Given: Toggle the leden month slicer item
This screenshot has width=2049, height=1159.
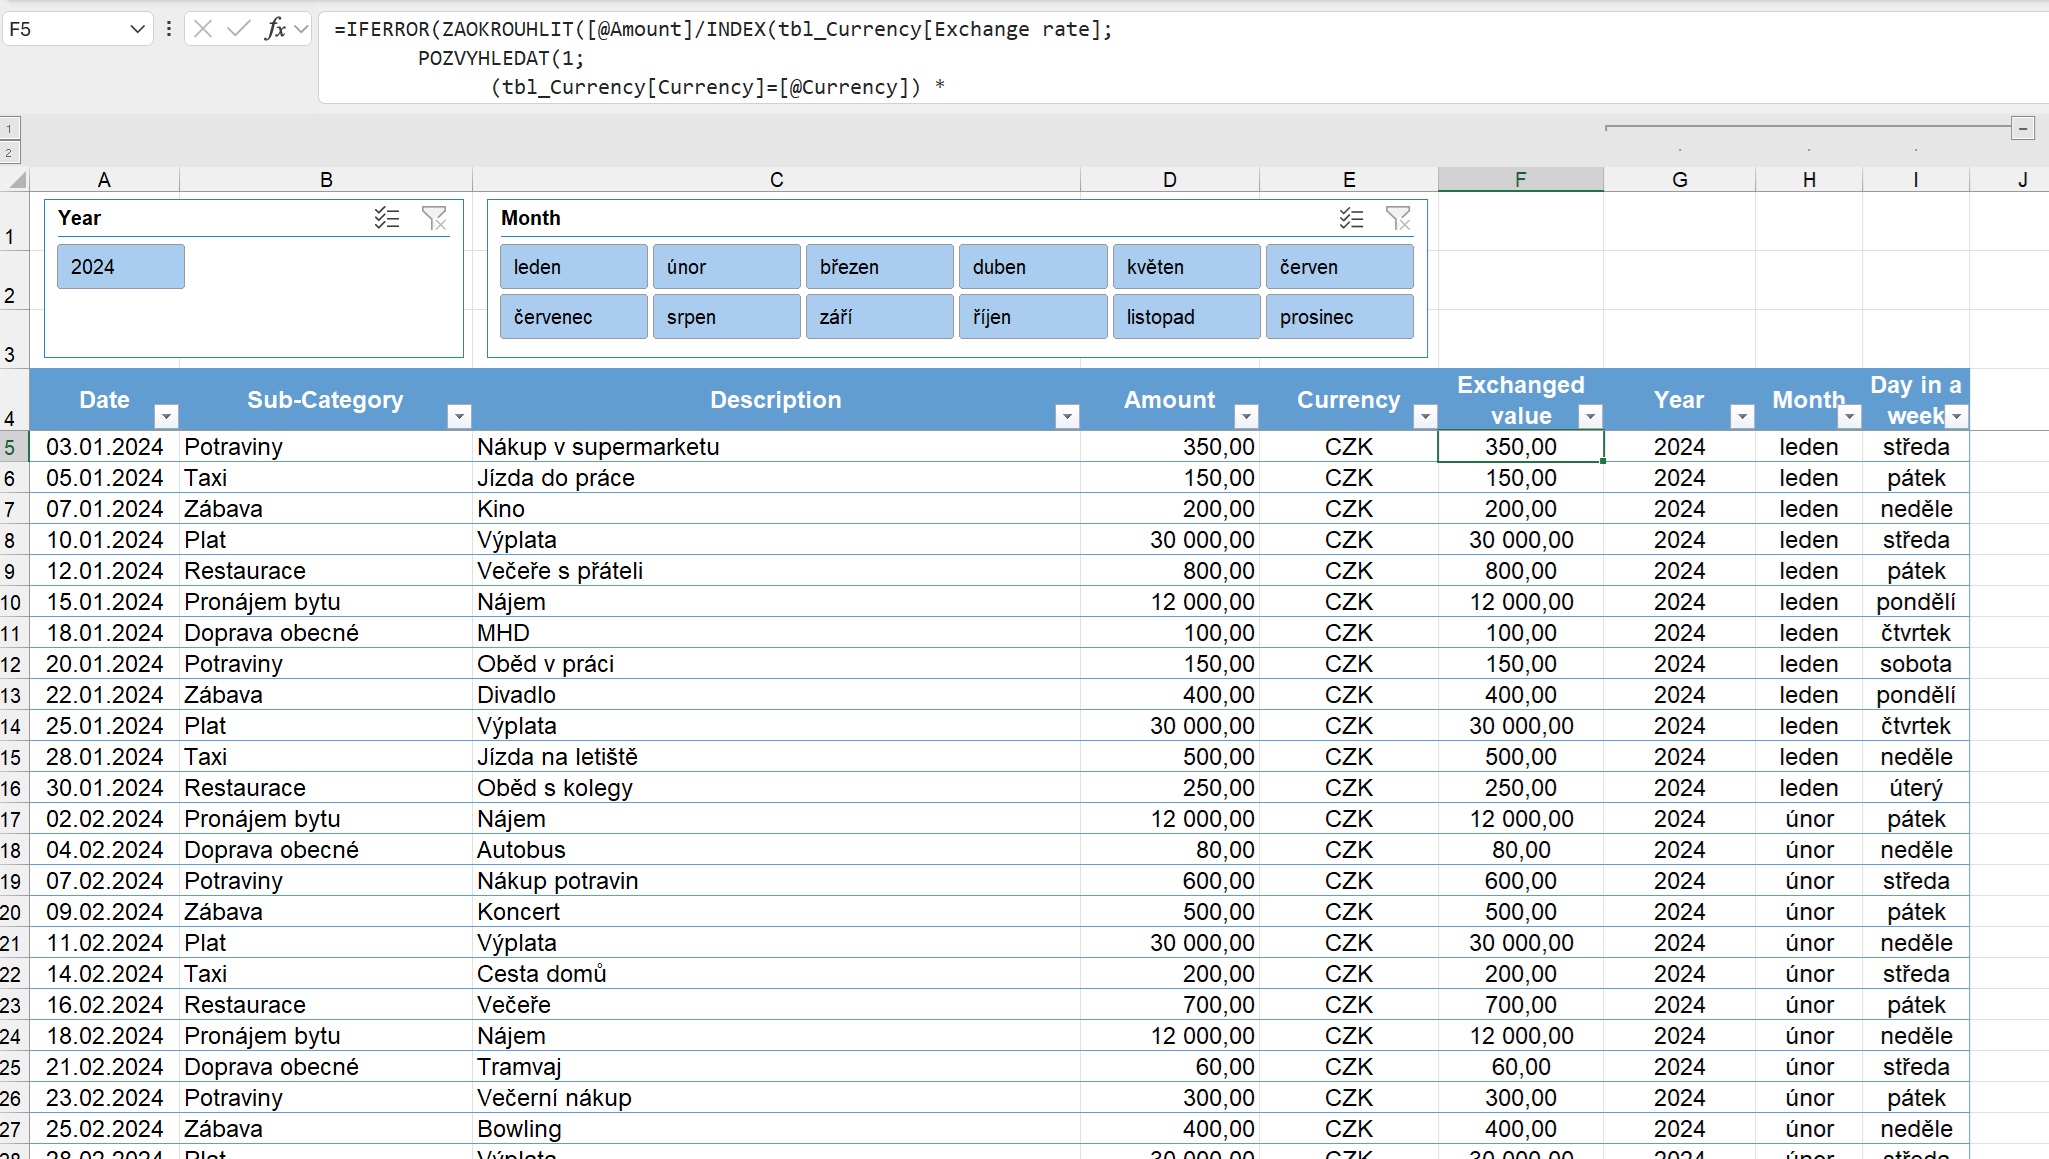Looking at the screenshot, I should [x=574, y=267].
